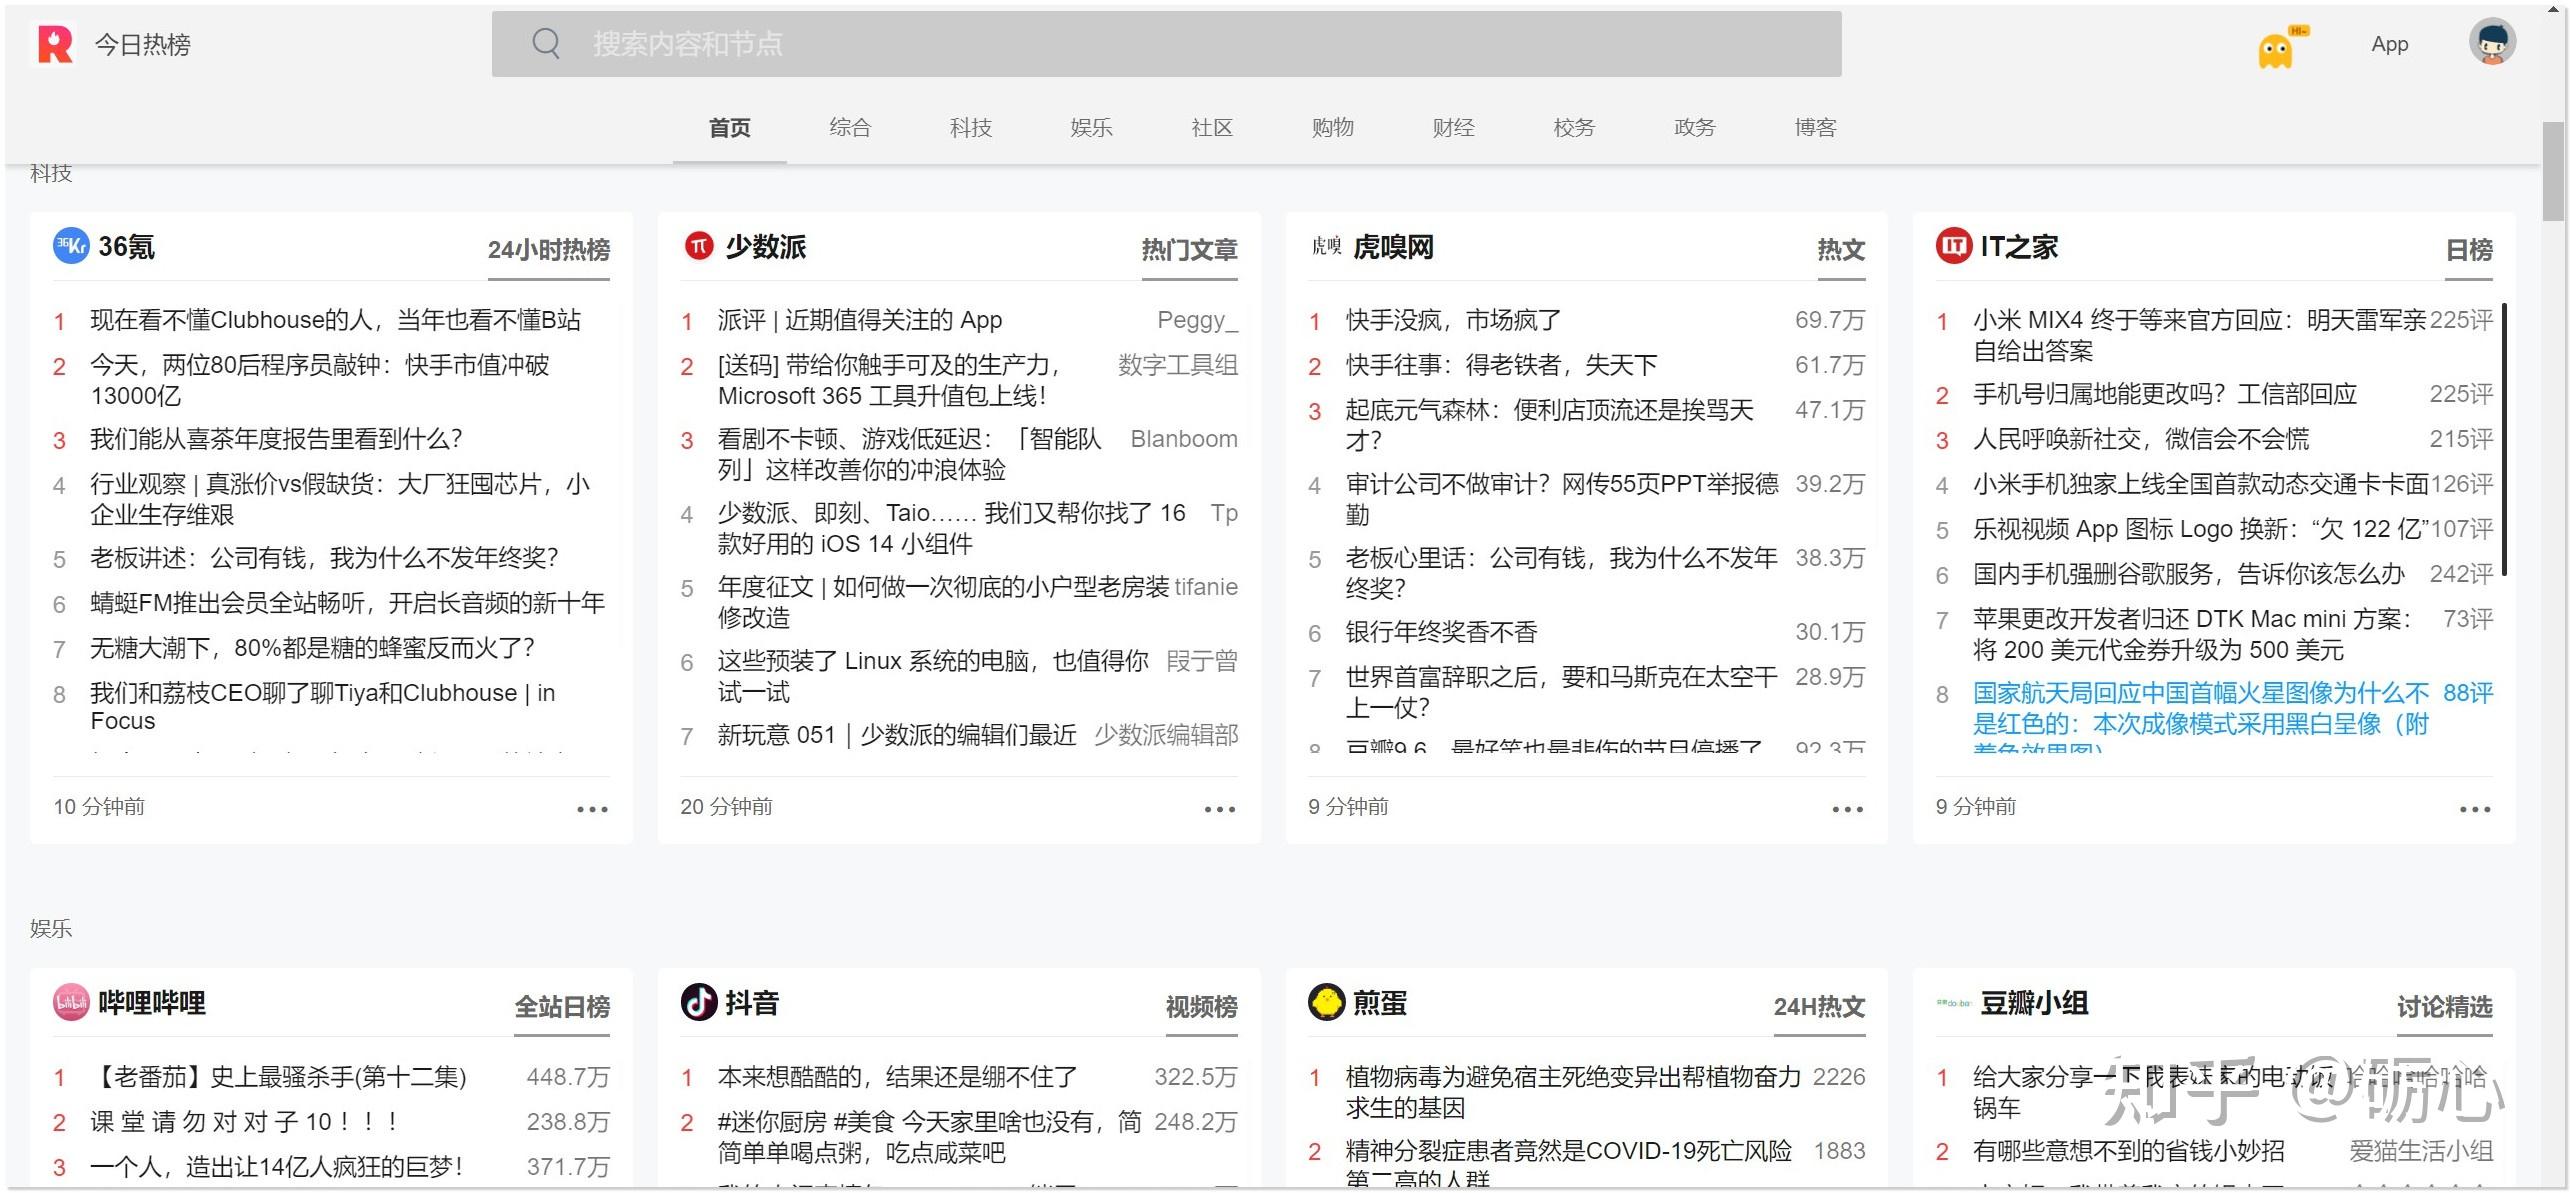Open more options for 36氪 card

pos(592,809)
